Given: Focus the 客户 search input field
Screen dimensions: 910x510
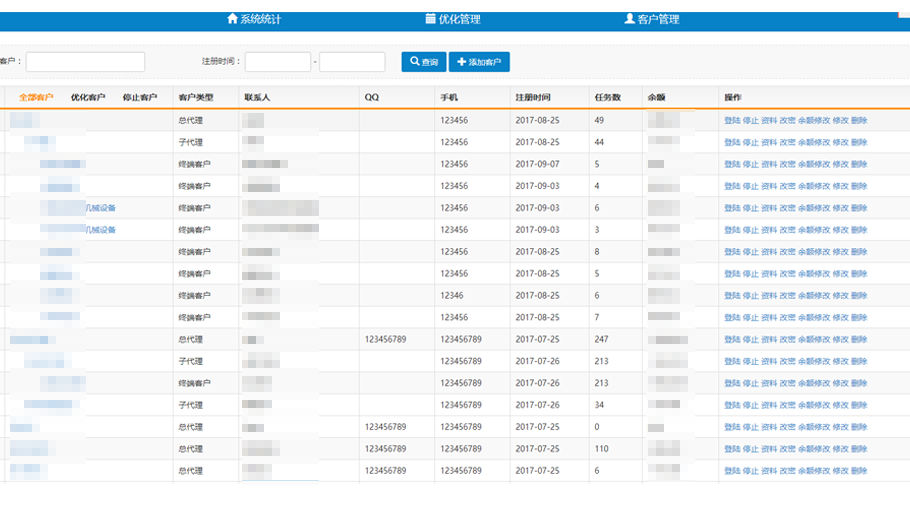Looking at the screenshot, I should click(x=85, y=62).
